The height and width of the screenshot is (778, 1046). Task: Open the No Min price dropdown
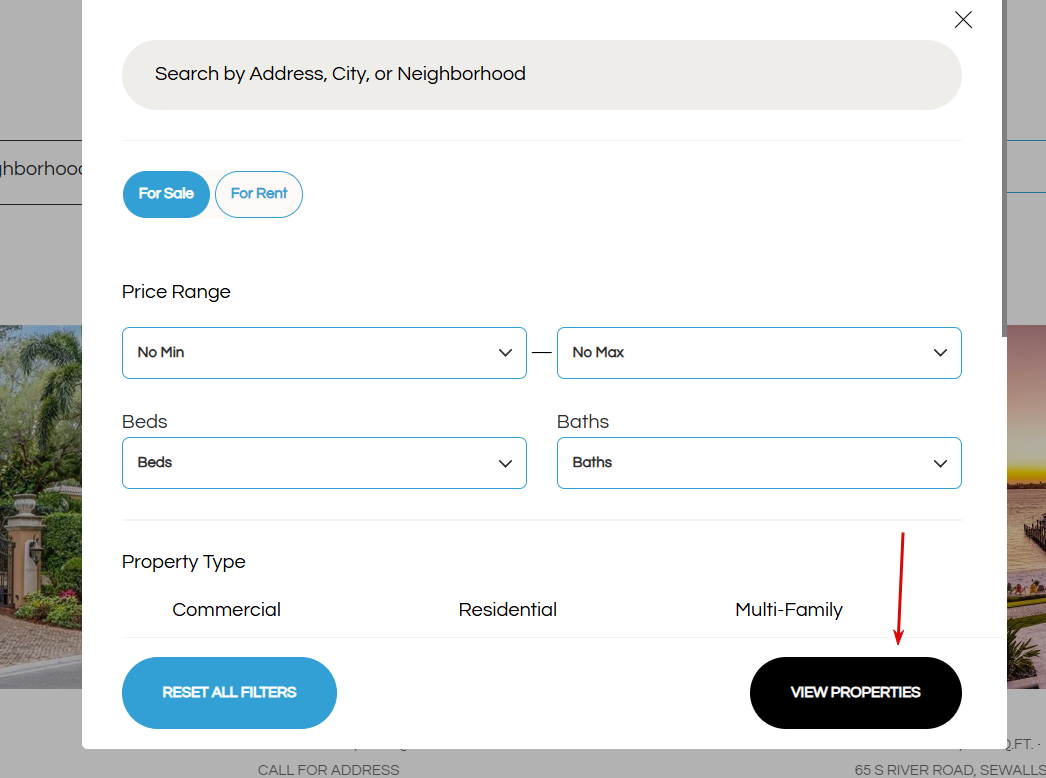click(324, 353)
